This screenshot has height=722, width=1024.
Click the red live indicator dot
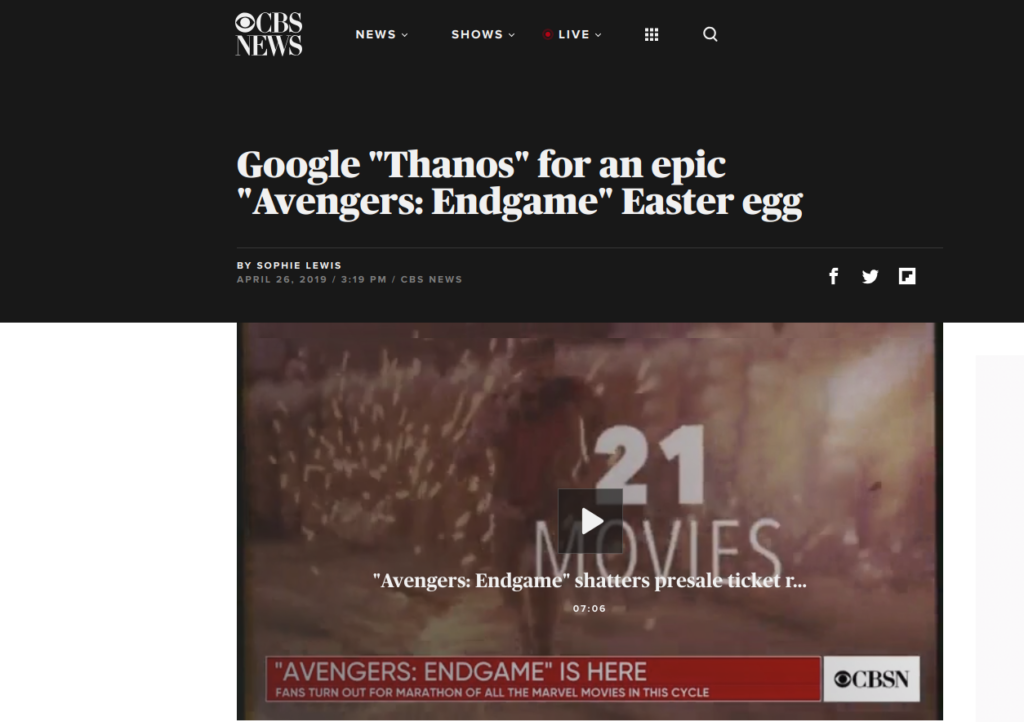click(547, 35)
